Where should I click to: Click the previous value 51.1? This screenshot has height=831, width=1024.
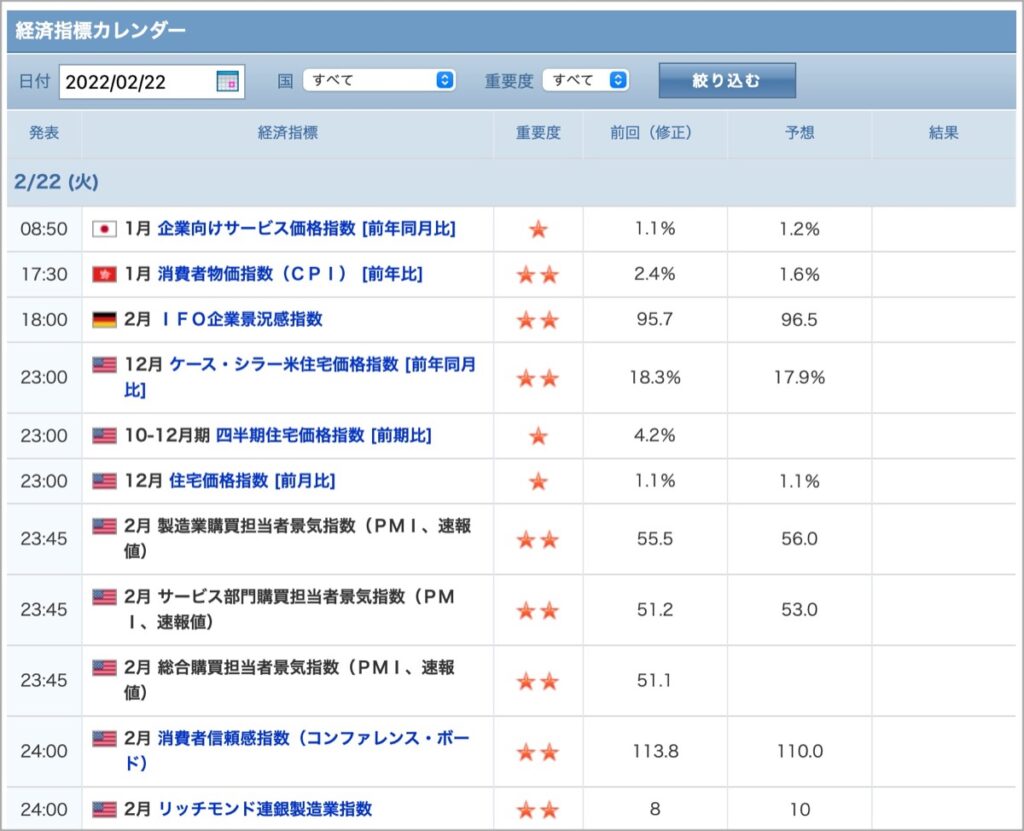point(654,680)
